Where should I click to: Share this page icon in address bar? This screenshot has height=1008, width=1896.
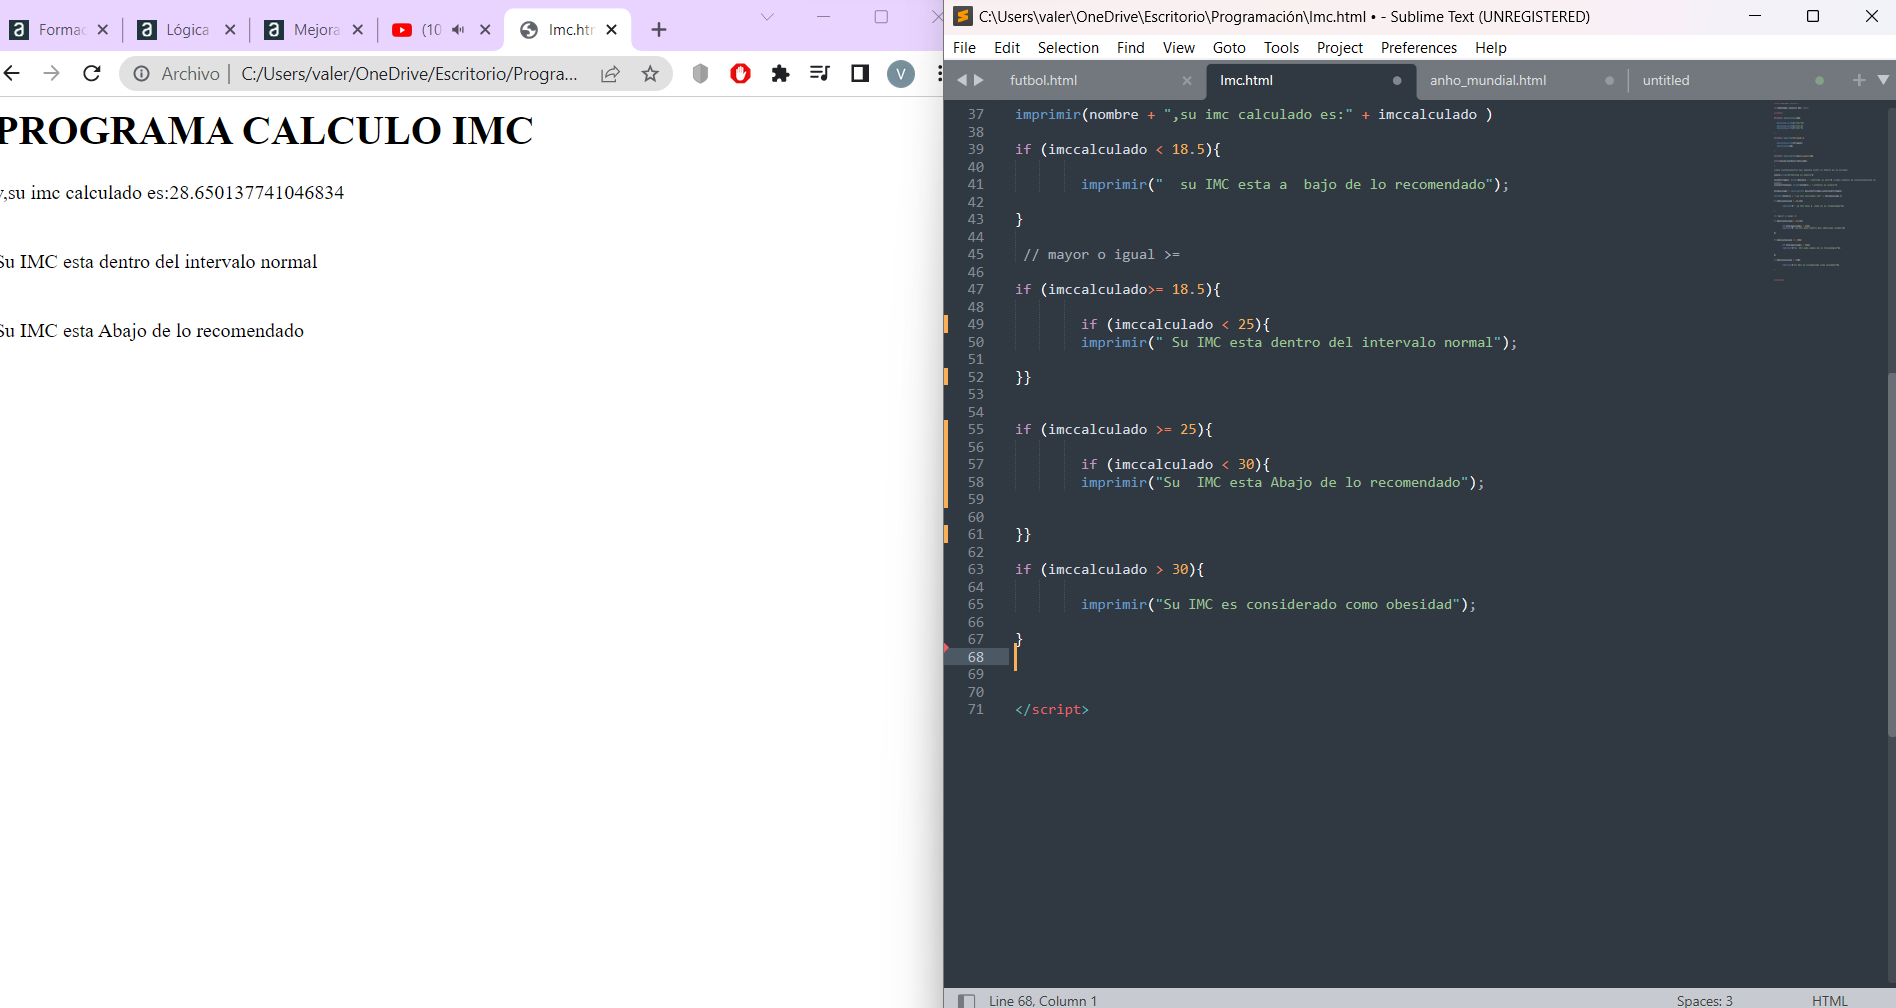[610, 73]
